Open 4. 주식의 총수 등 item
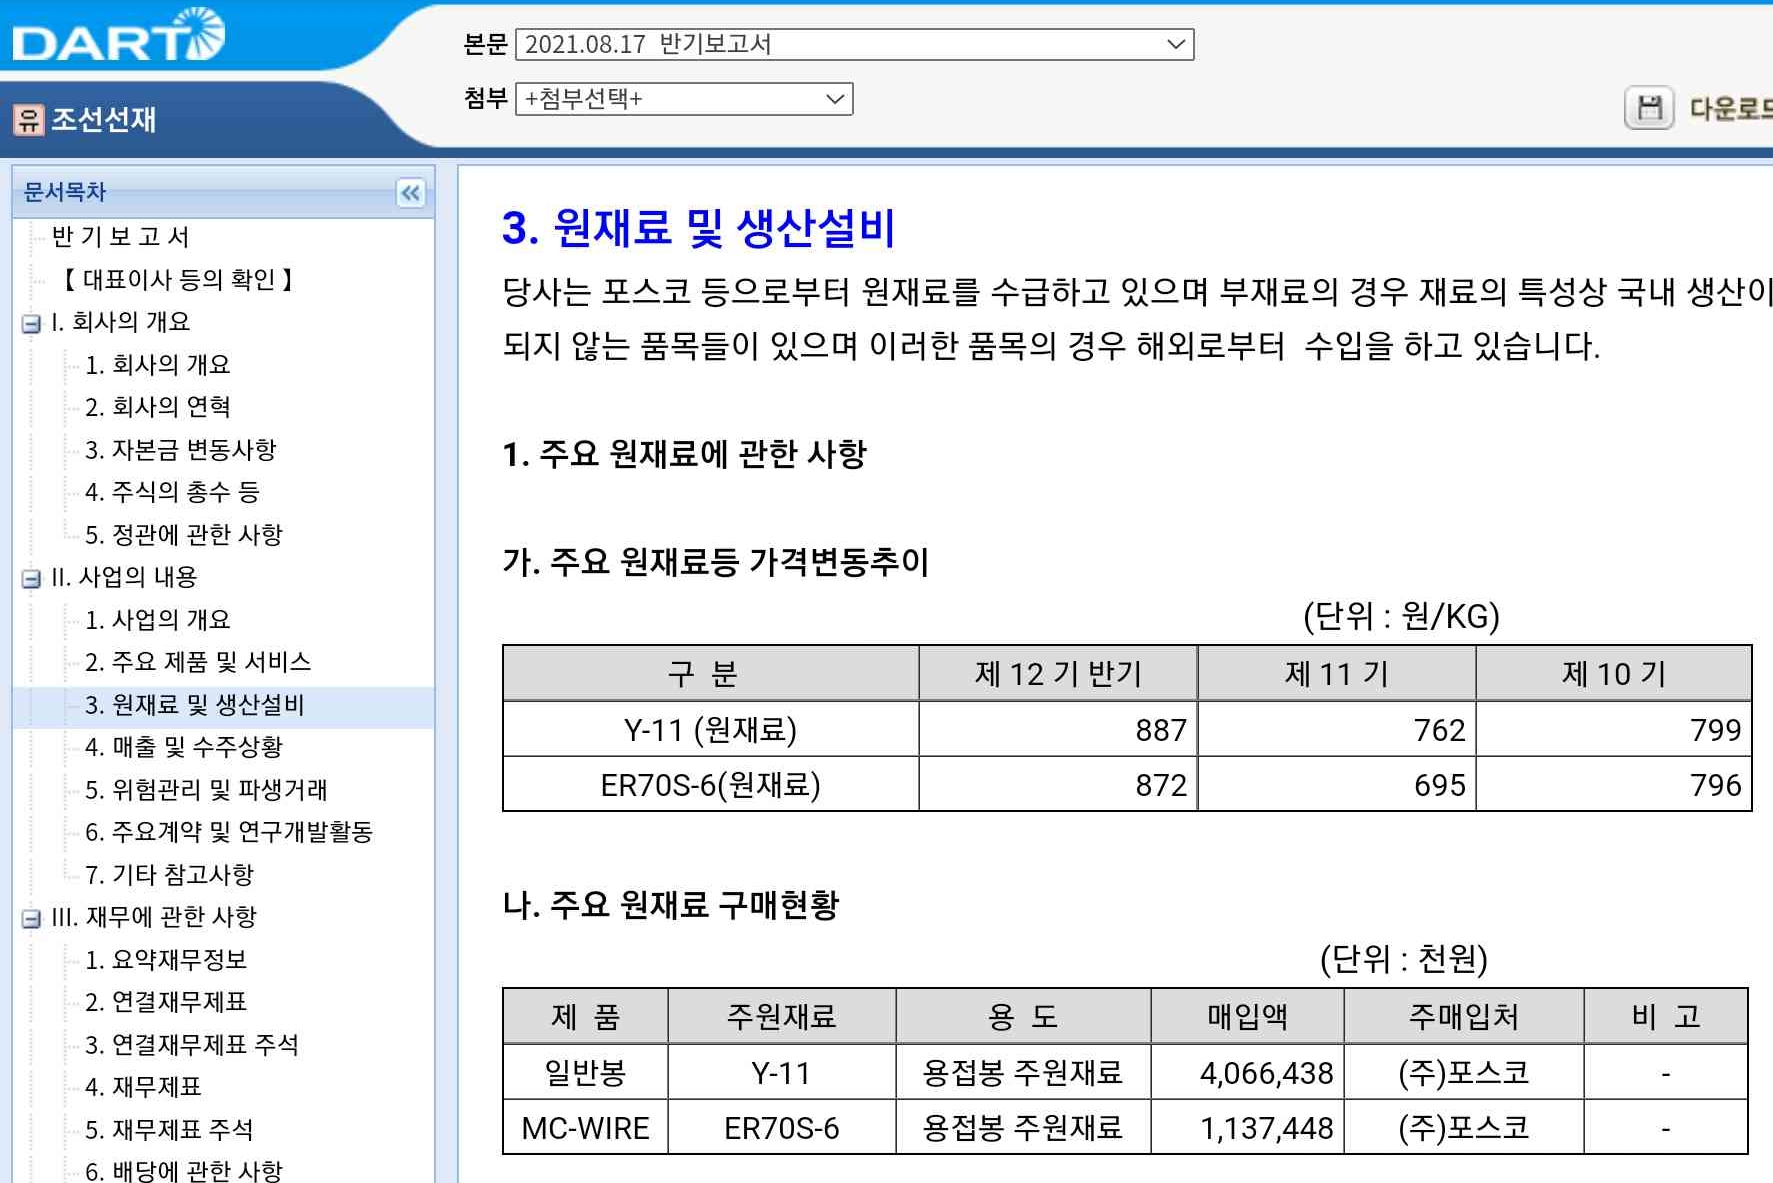1773x1183 pixels. 172,492
